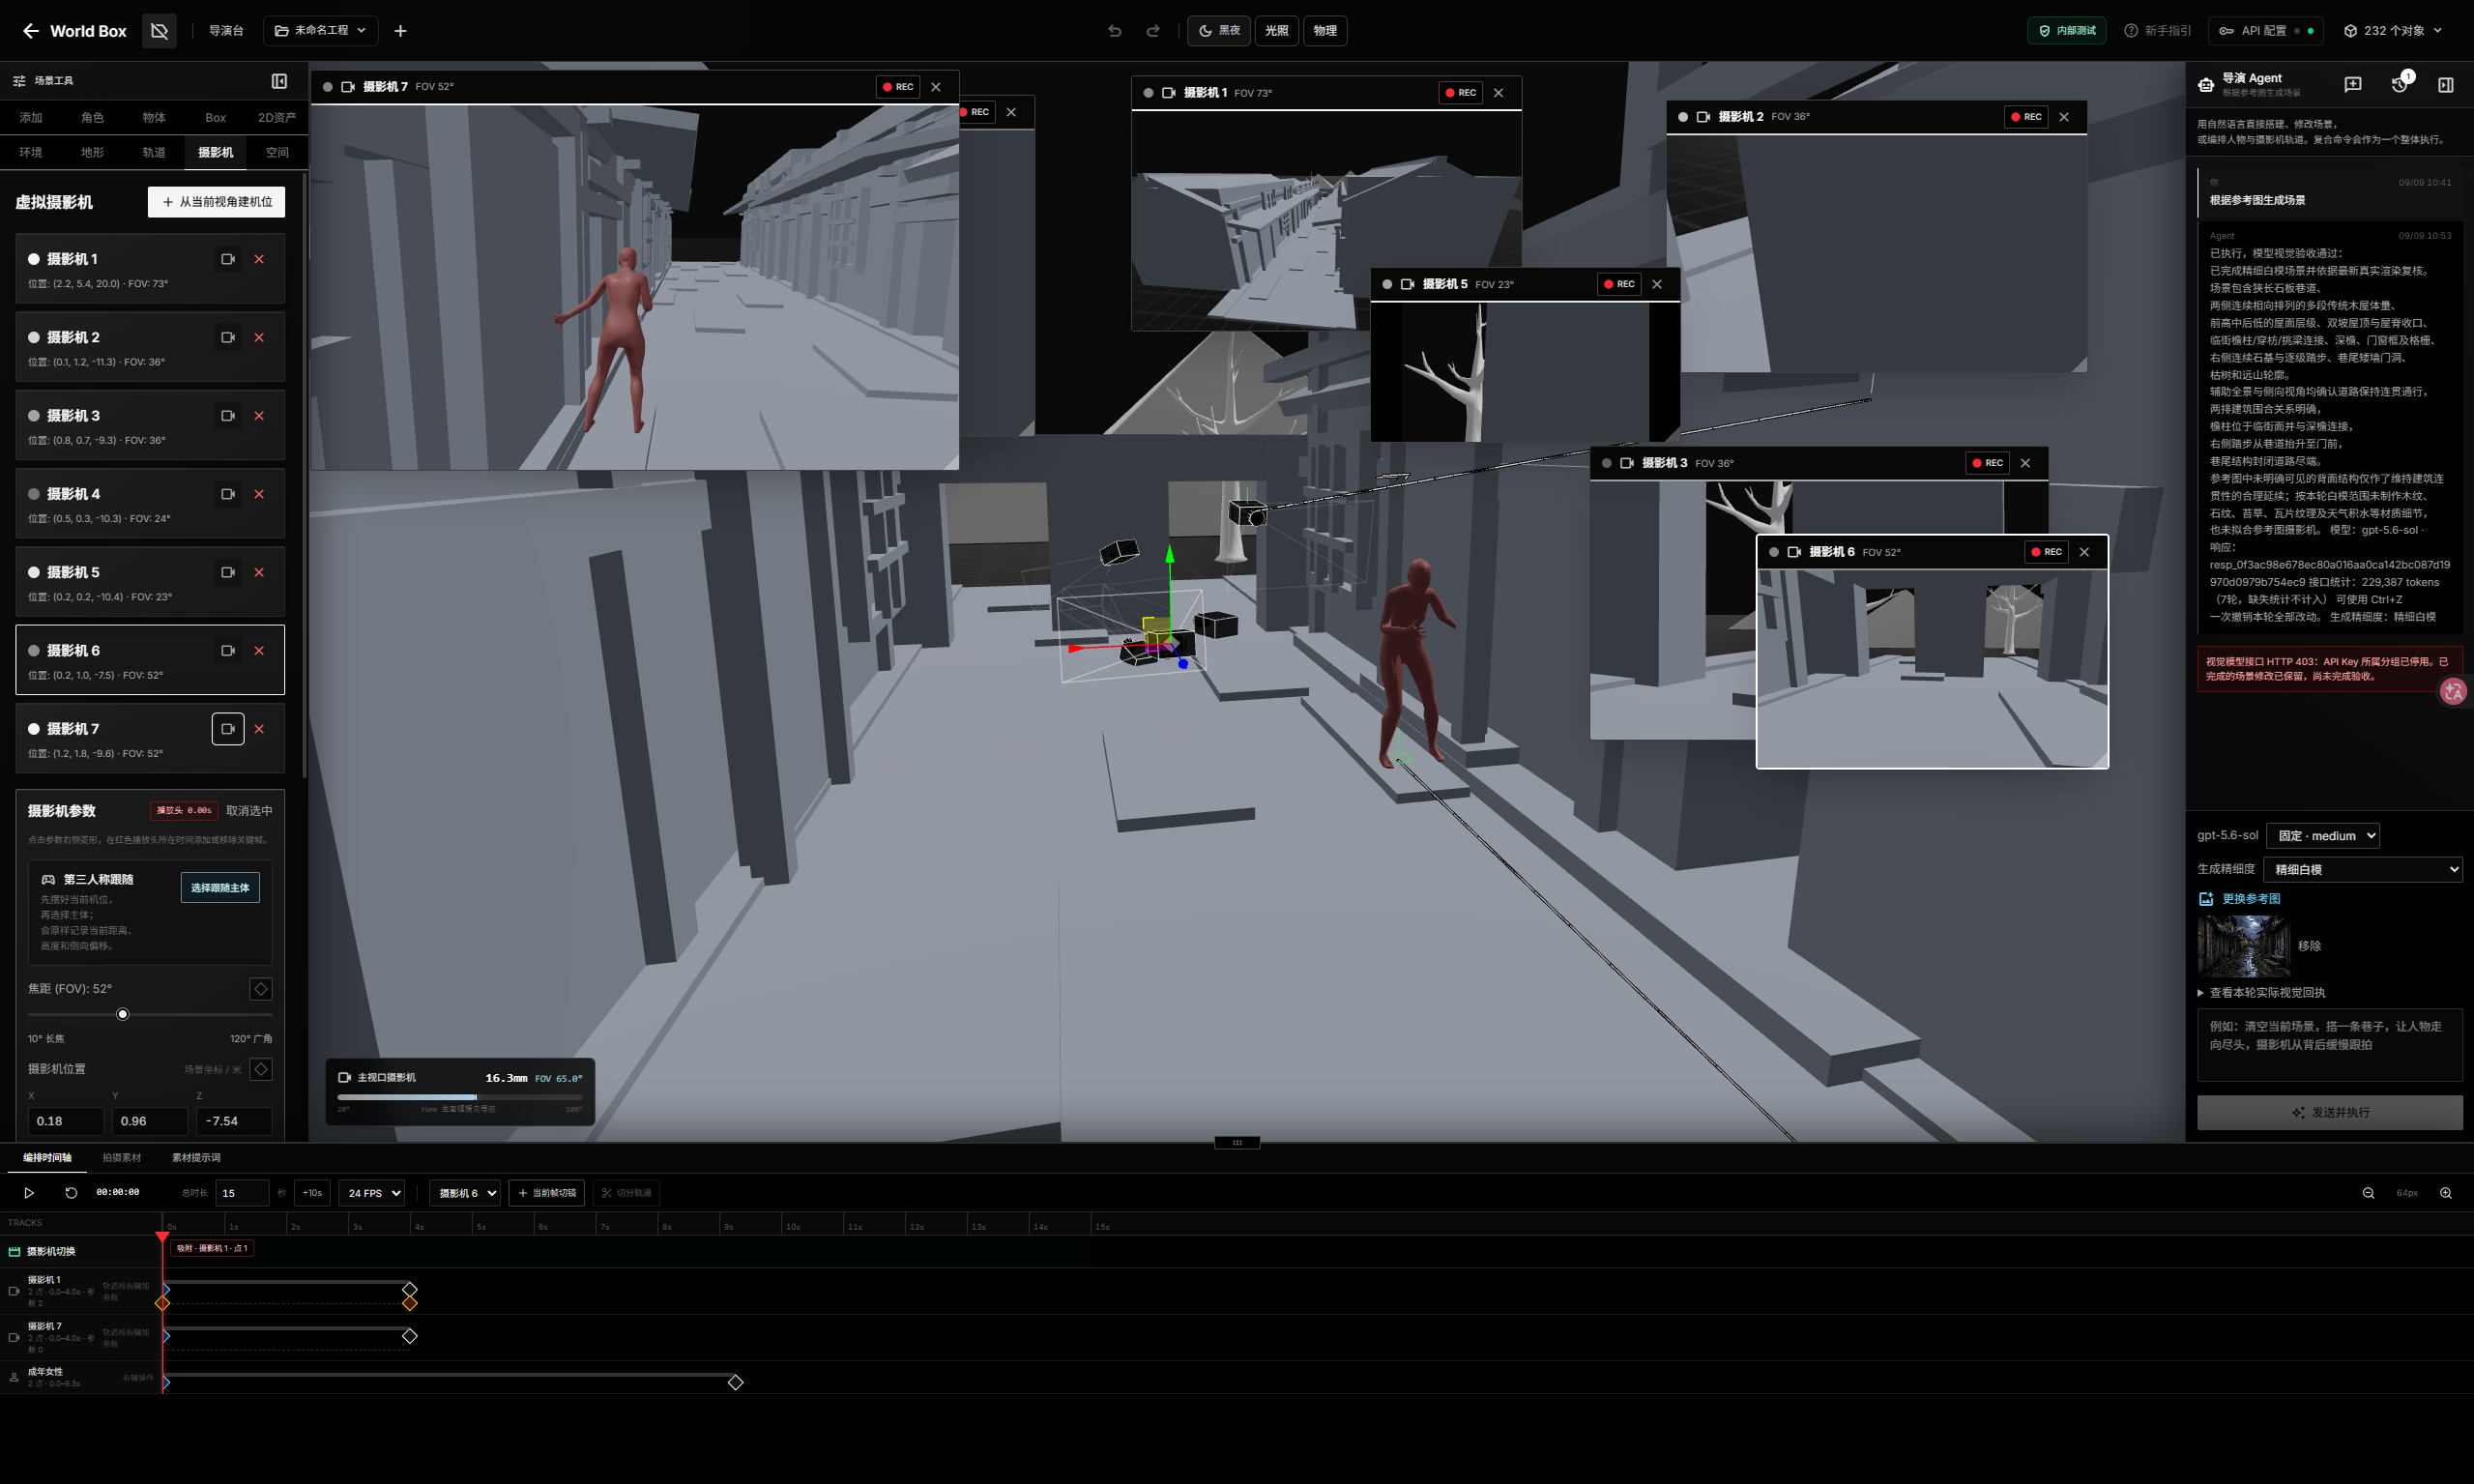Reset timeline playback to start

71,1193
